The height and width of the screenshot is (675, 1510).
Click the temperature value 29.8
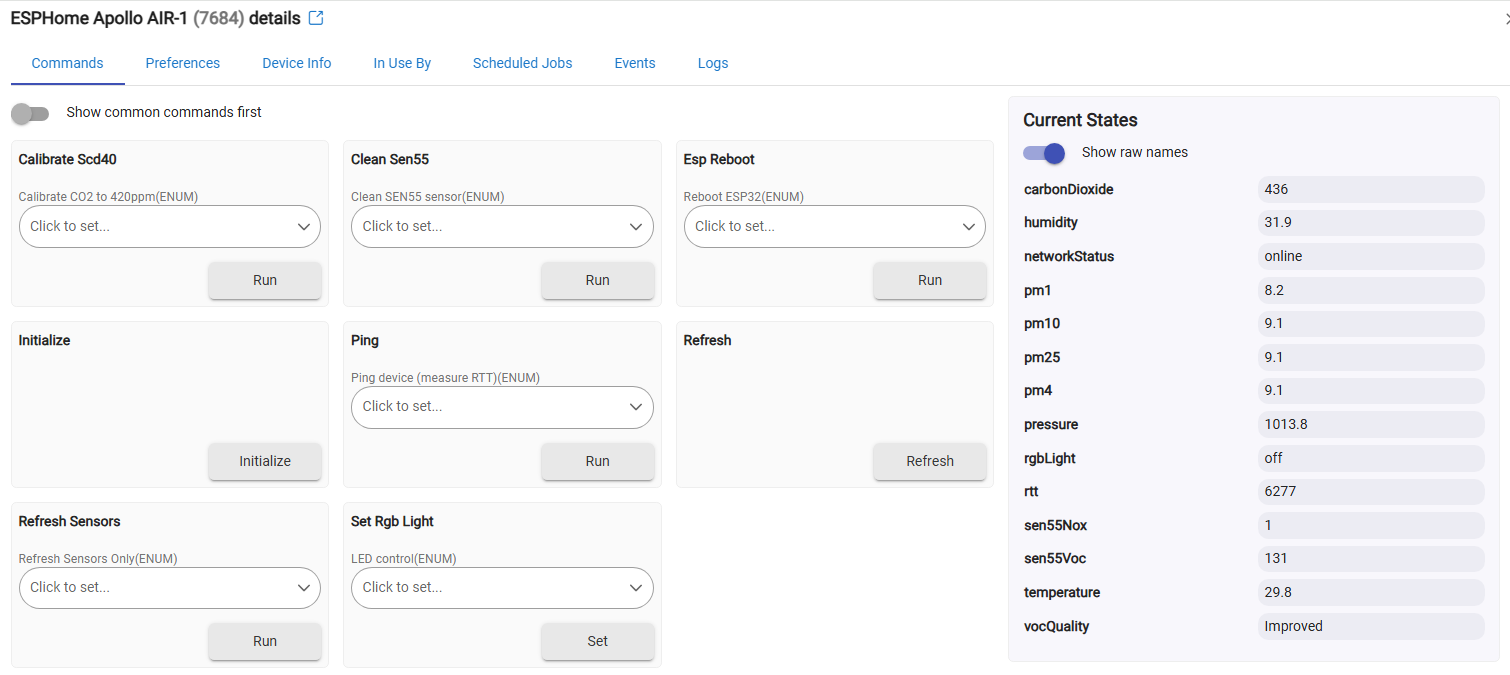[x=1371, y=592]
